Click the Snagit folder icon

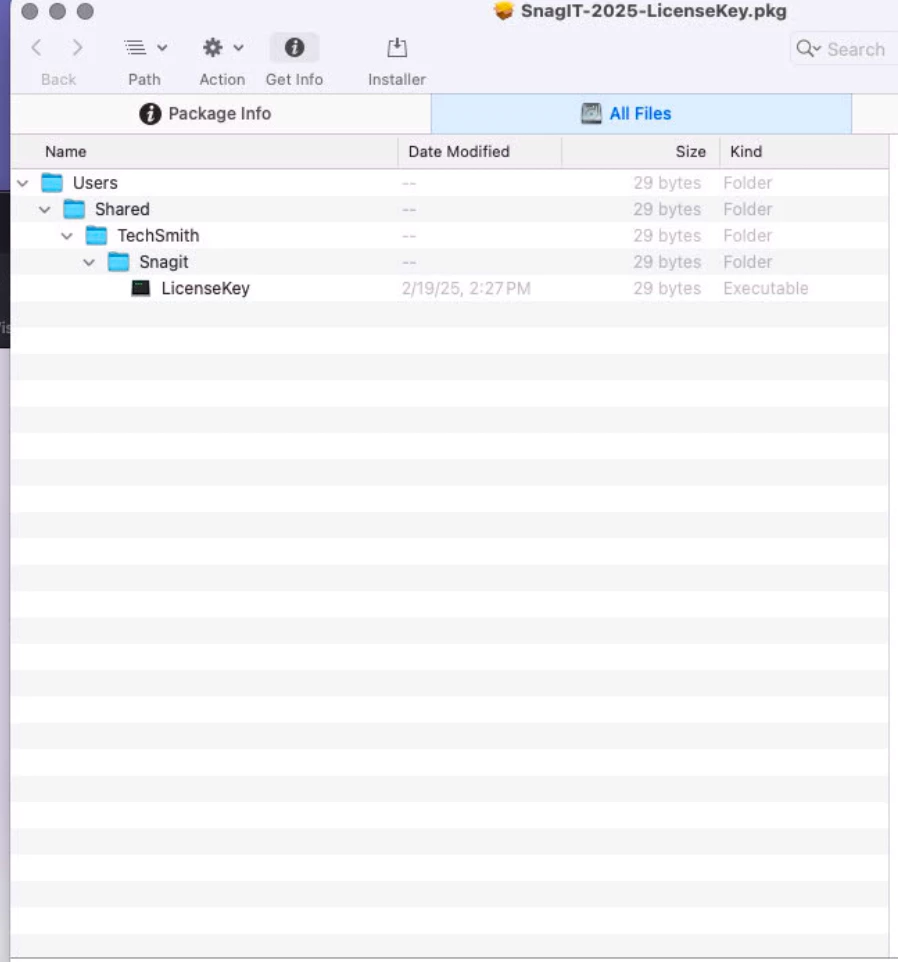pyautogui.click(x=118, y=262)
